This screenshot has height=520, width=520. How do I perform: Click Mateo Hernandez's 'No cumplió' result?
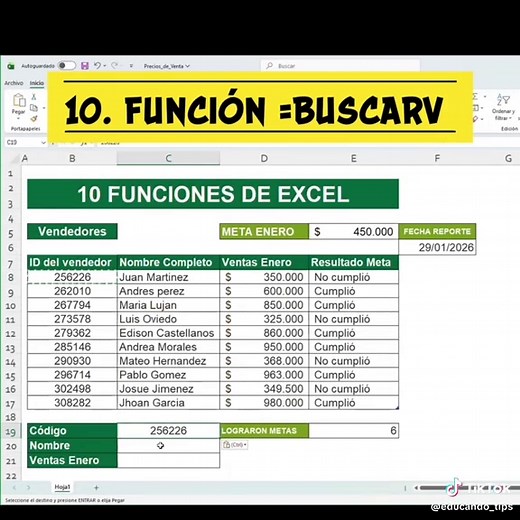click(x=354, y=361)
